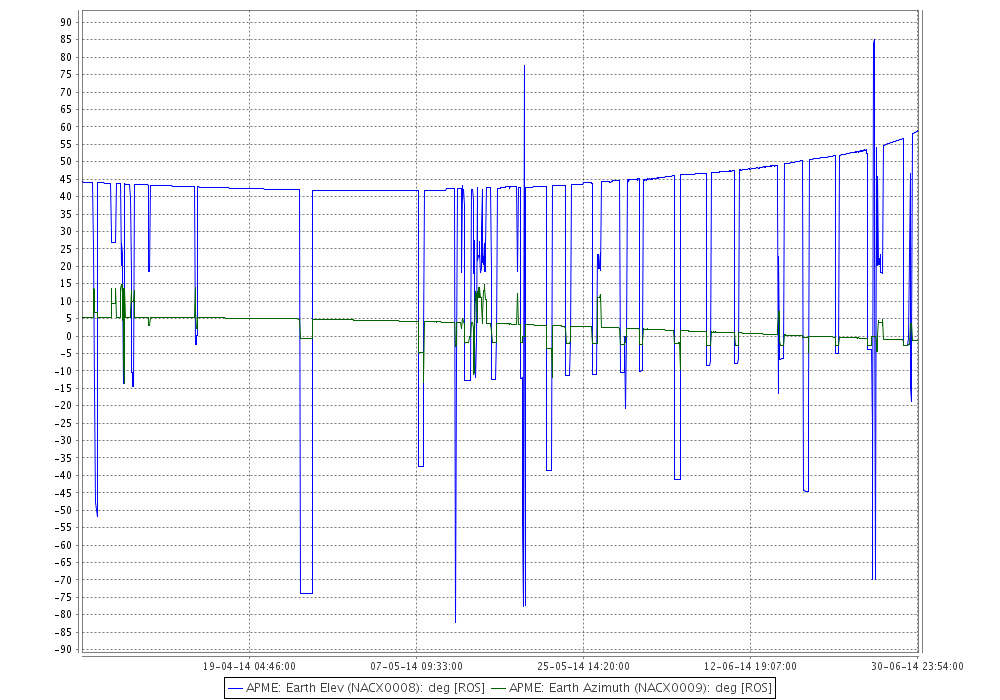1000x700 pixels.
Task: Click the APME: Earth Elev legend entry
Action: click(357, 688)
